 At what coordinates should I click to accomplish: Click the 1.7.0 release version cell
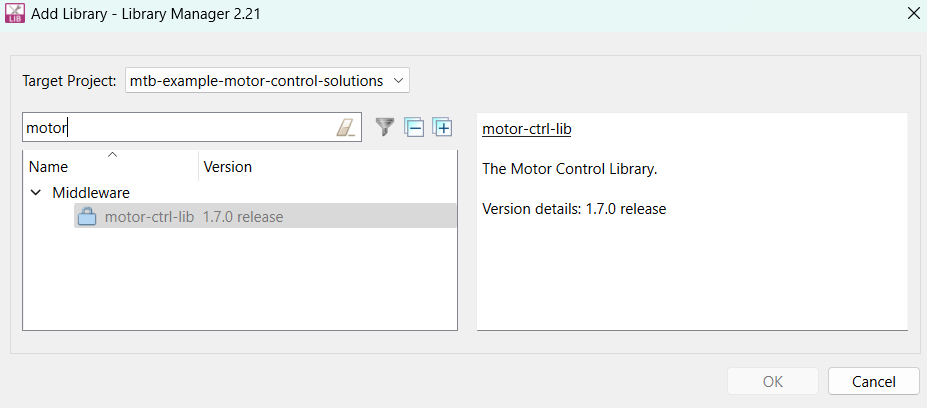pyautogui.click(x=243, y=217)
